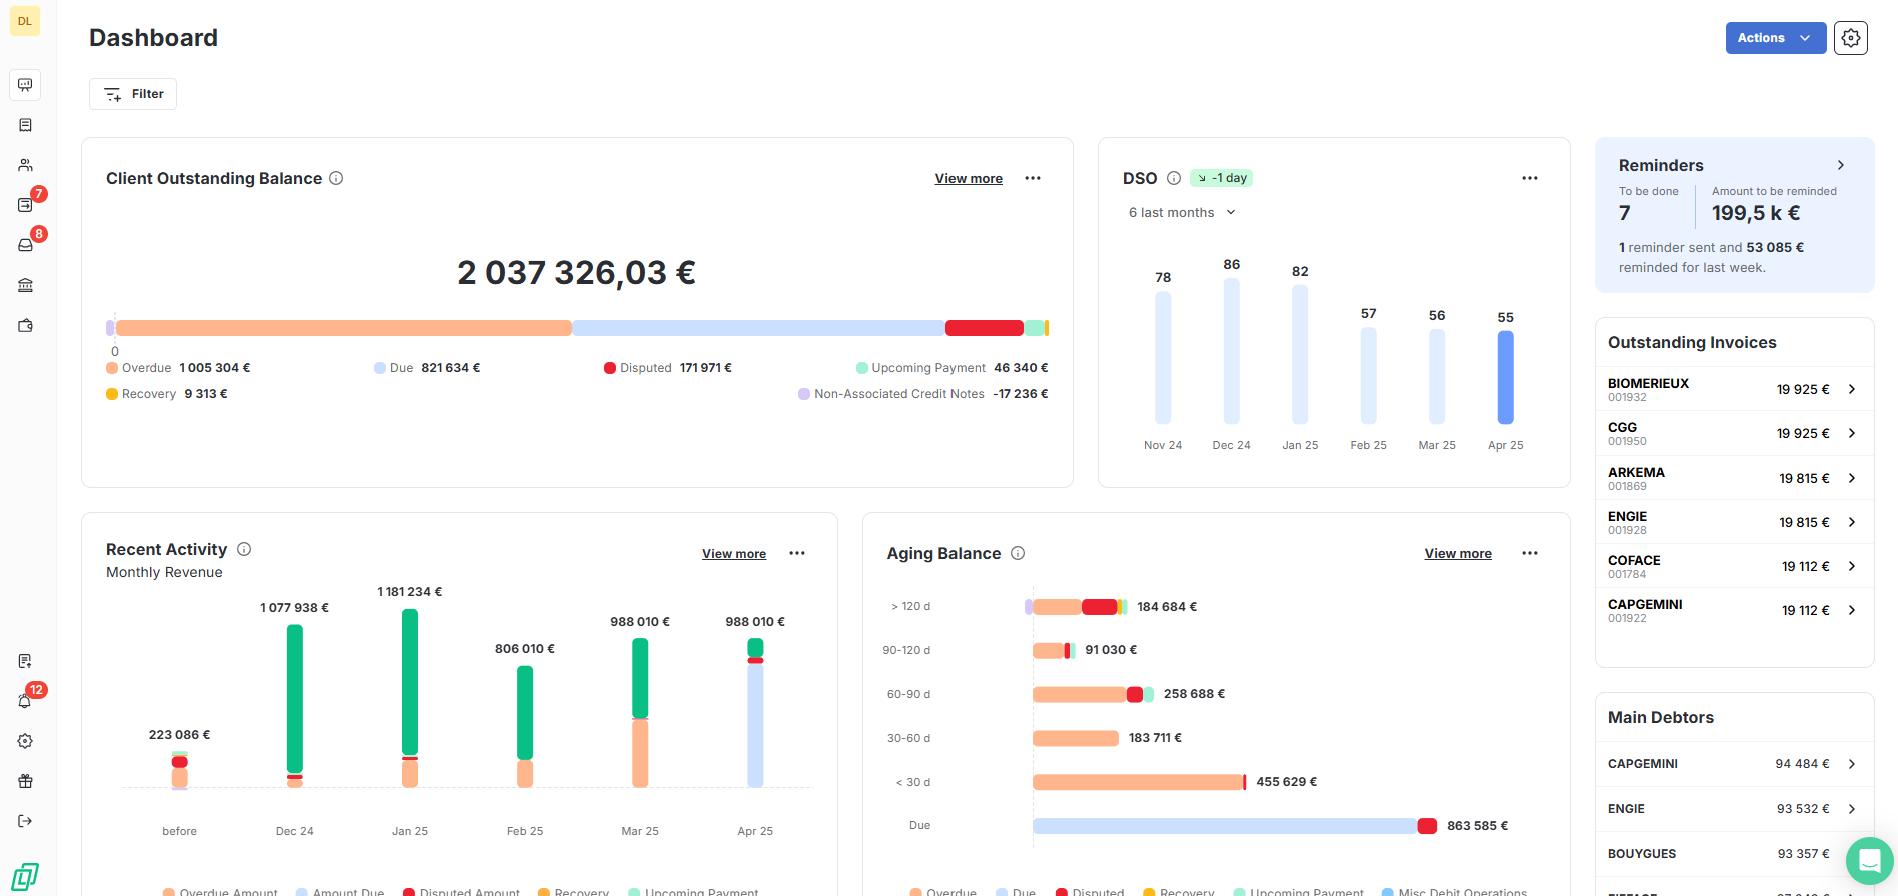Expand the '6 last months' period selector
Viewport: 1898px width, 896px height.
coord(1182,212)
